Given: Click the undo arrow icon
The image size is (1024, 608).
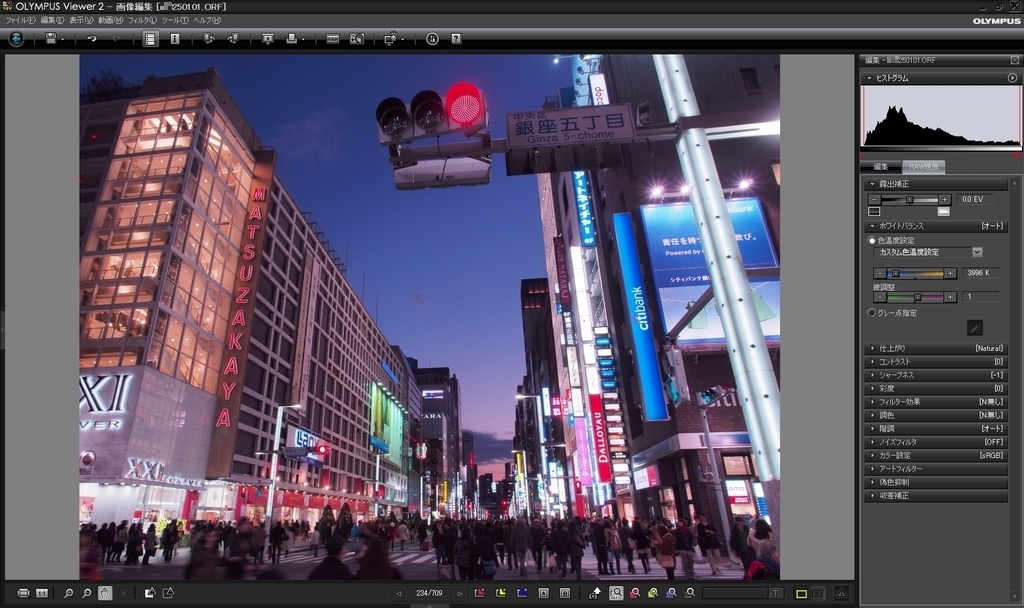Looking at the screenshot, I should pyautogui.click(x=92, y=39).
